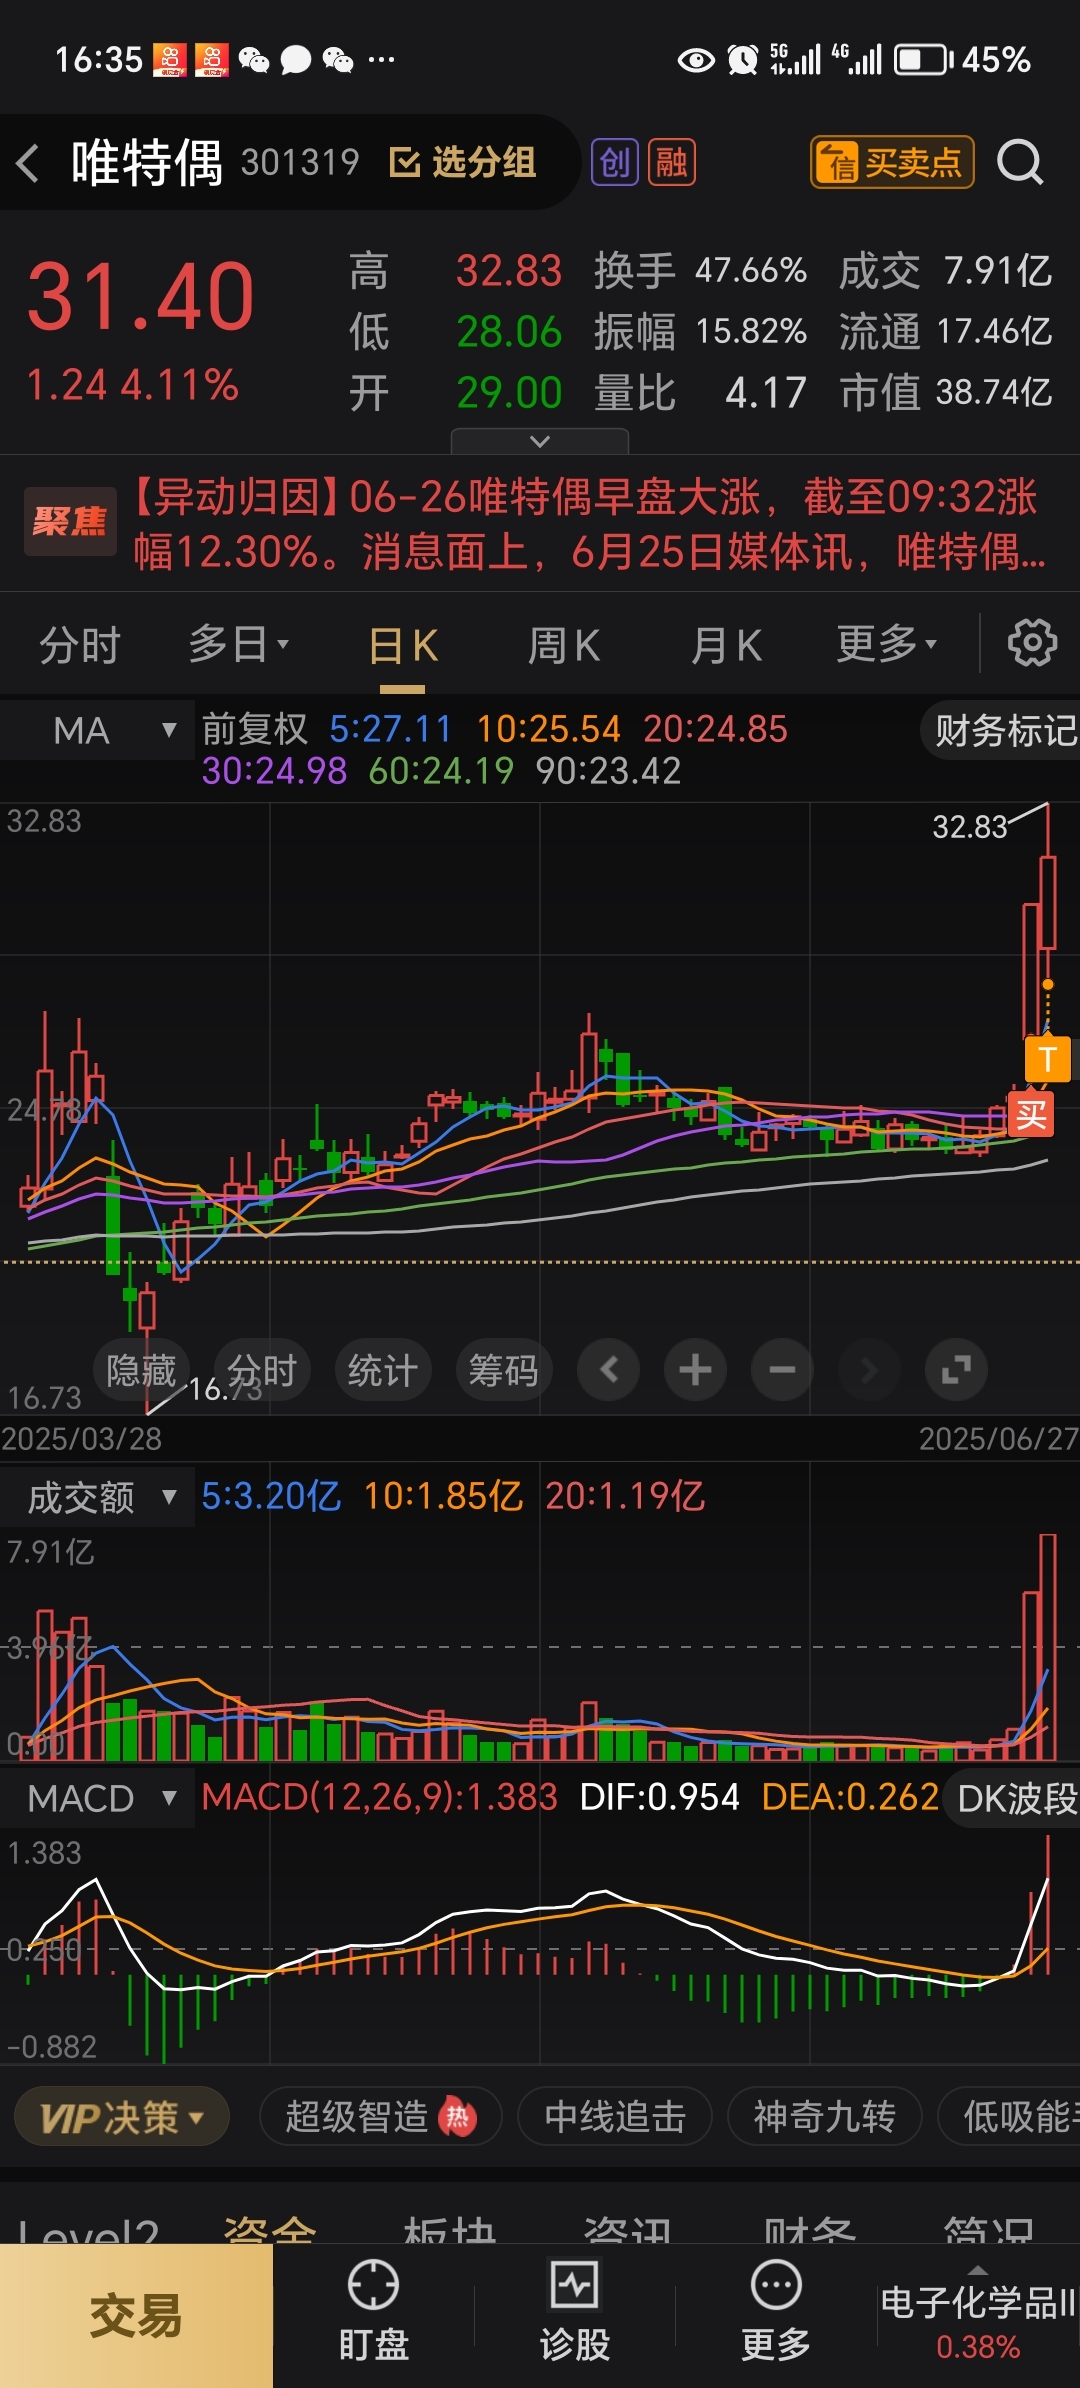This screenshot has width=1080, height=2388.
Task: Tap 5:27.11 MA5 value label
Action: coord(391,729)
